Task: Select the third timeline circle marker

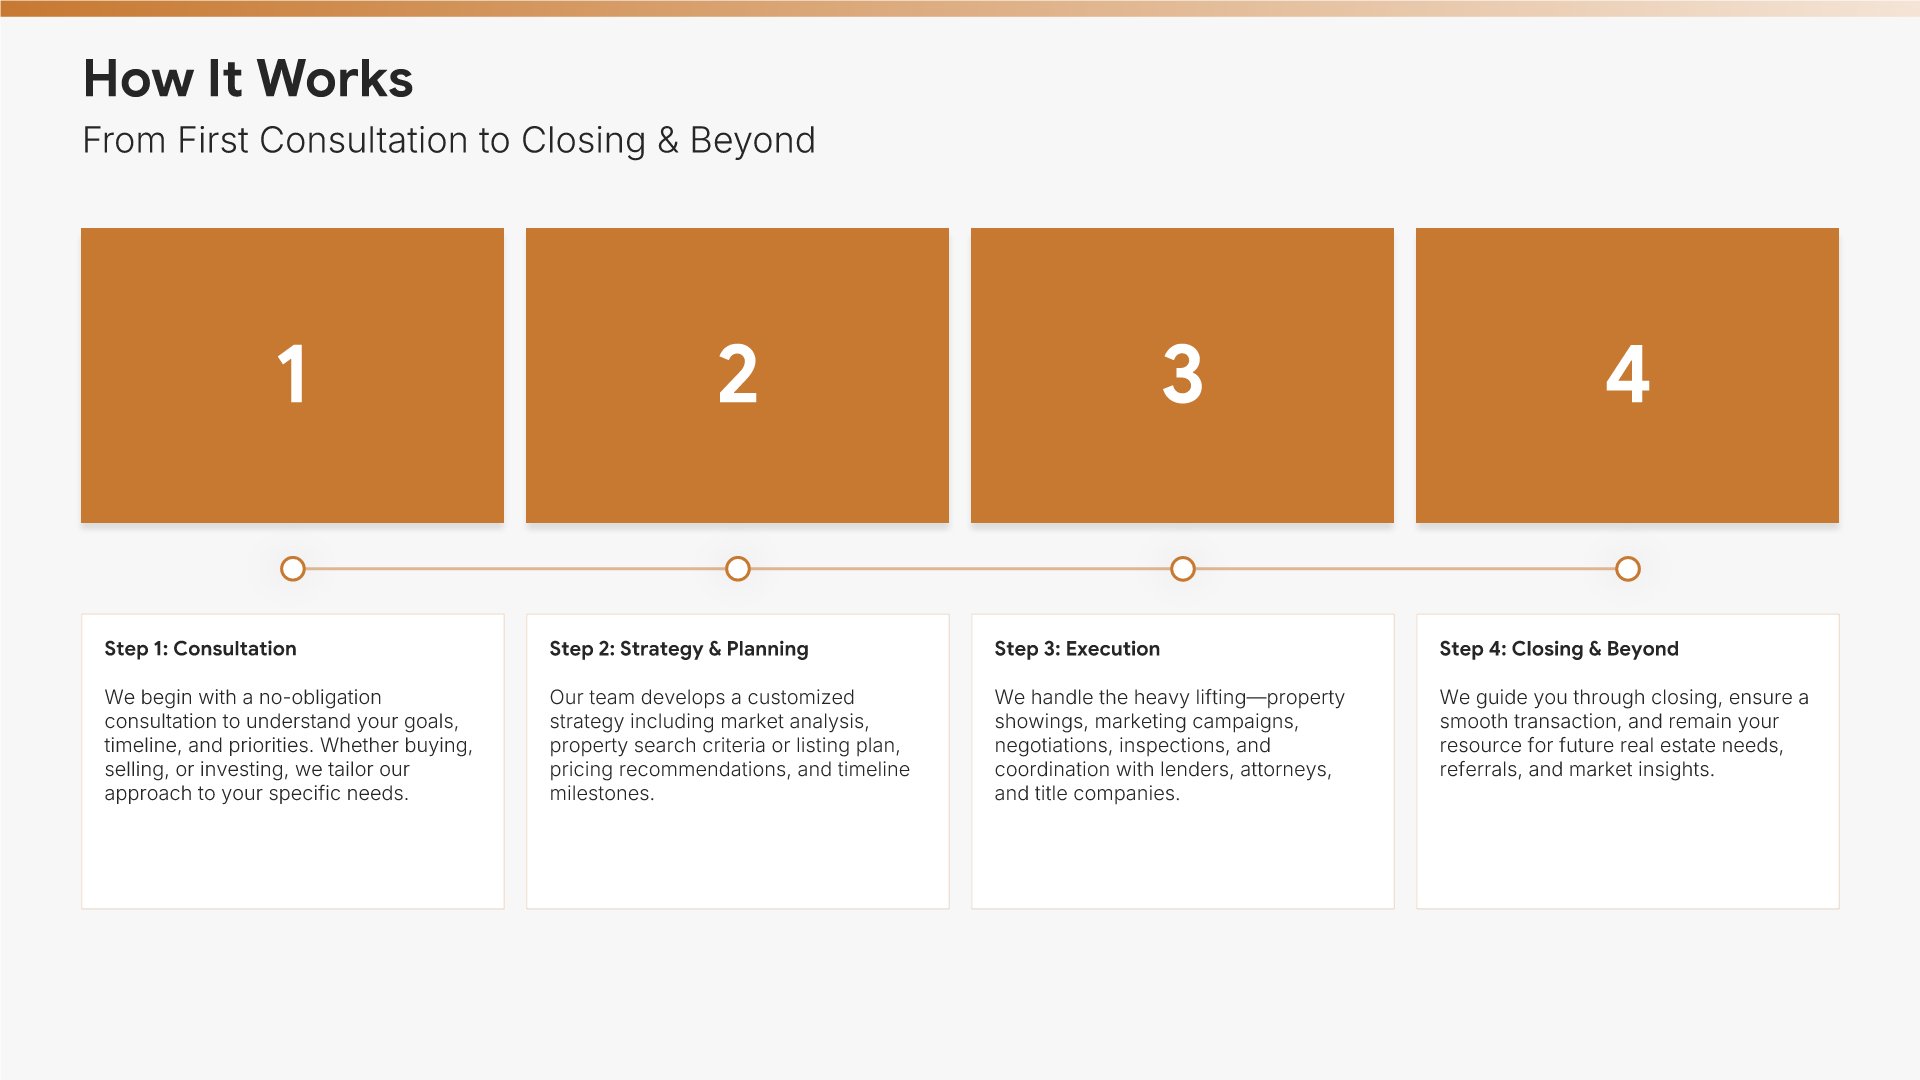Action: point(1183,569)
